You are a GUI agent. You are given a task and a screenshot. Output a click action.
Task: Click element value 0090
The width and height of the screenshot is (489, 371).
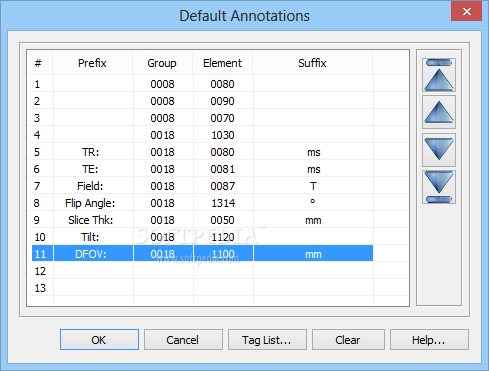[223, 101]
